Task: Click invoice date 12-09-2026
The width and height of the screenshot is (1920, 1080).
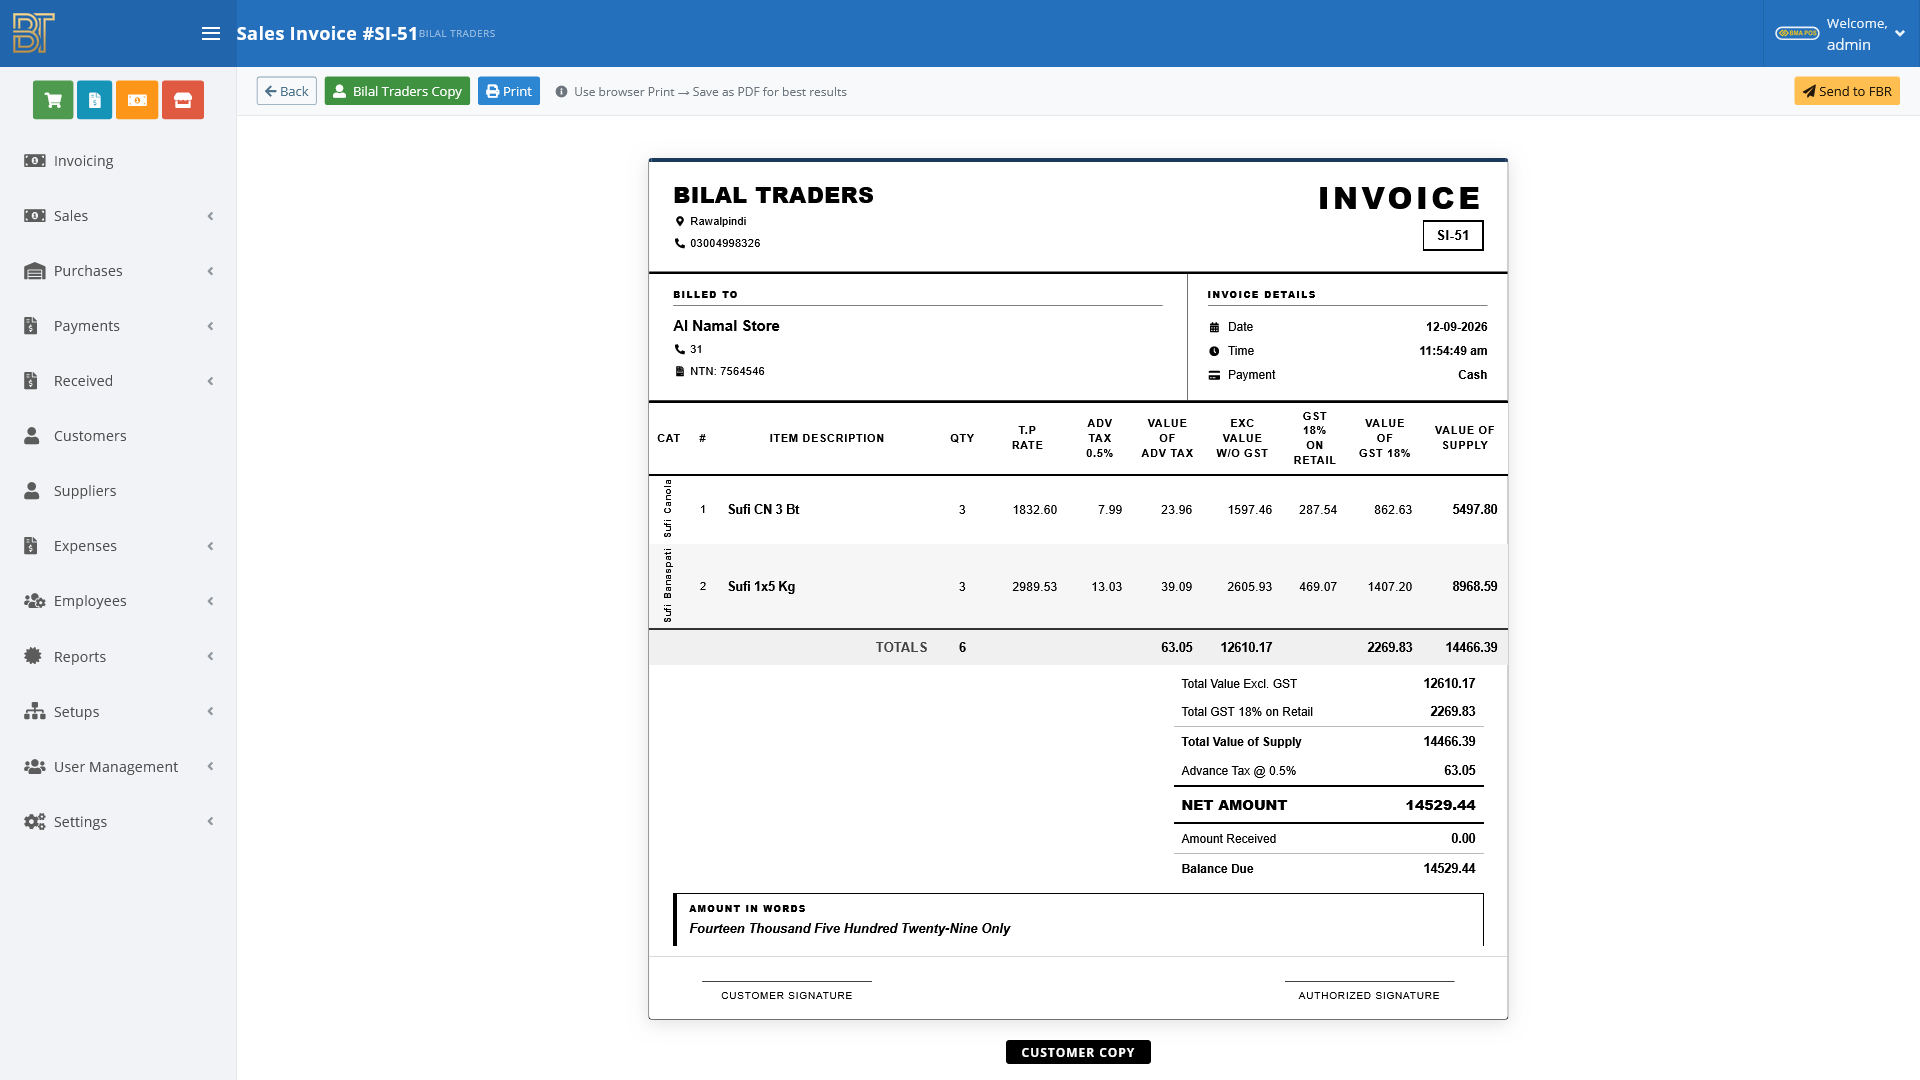Action: pyautogui.click(x=1456, y=327)
